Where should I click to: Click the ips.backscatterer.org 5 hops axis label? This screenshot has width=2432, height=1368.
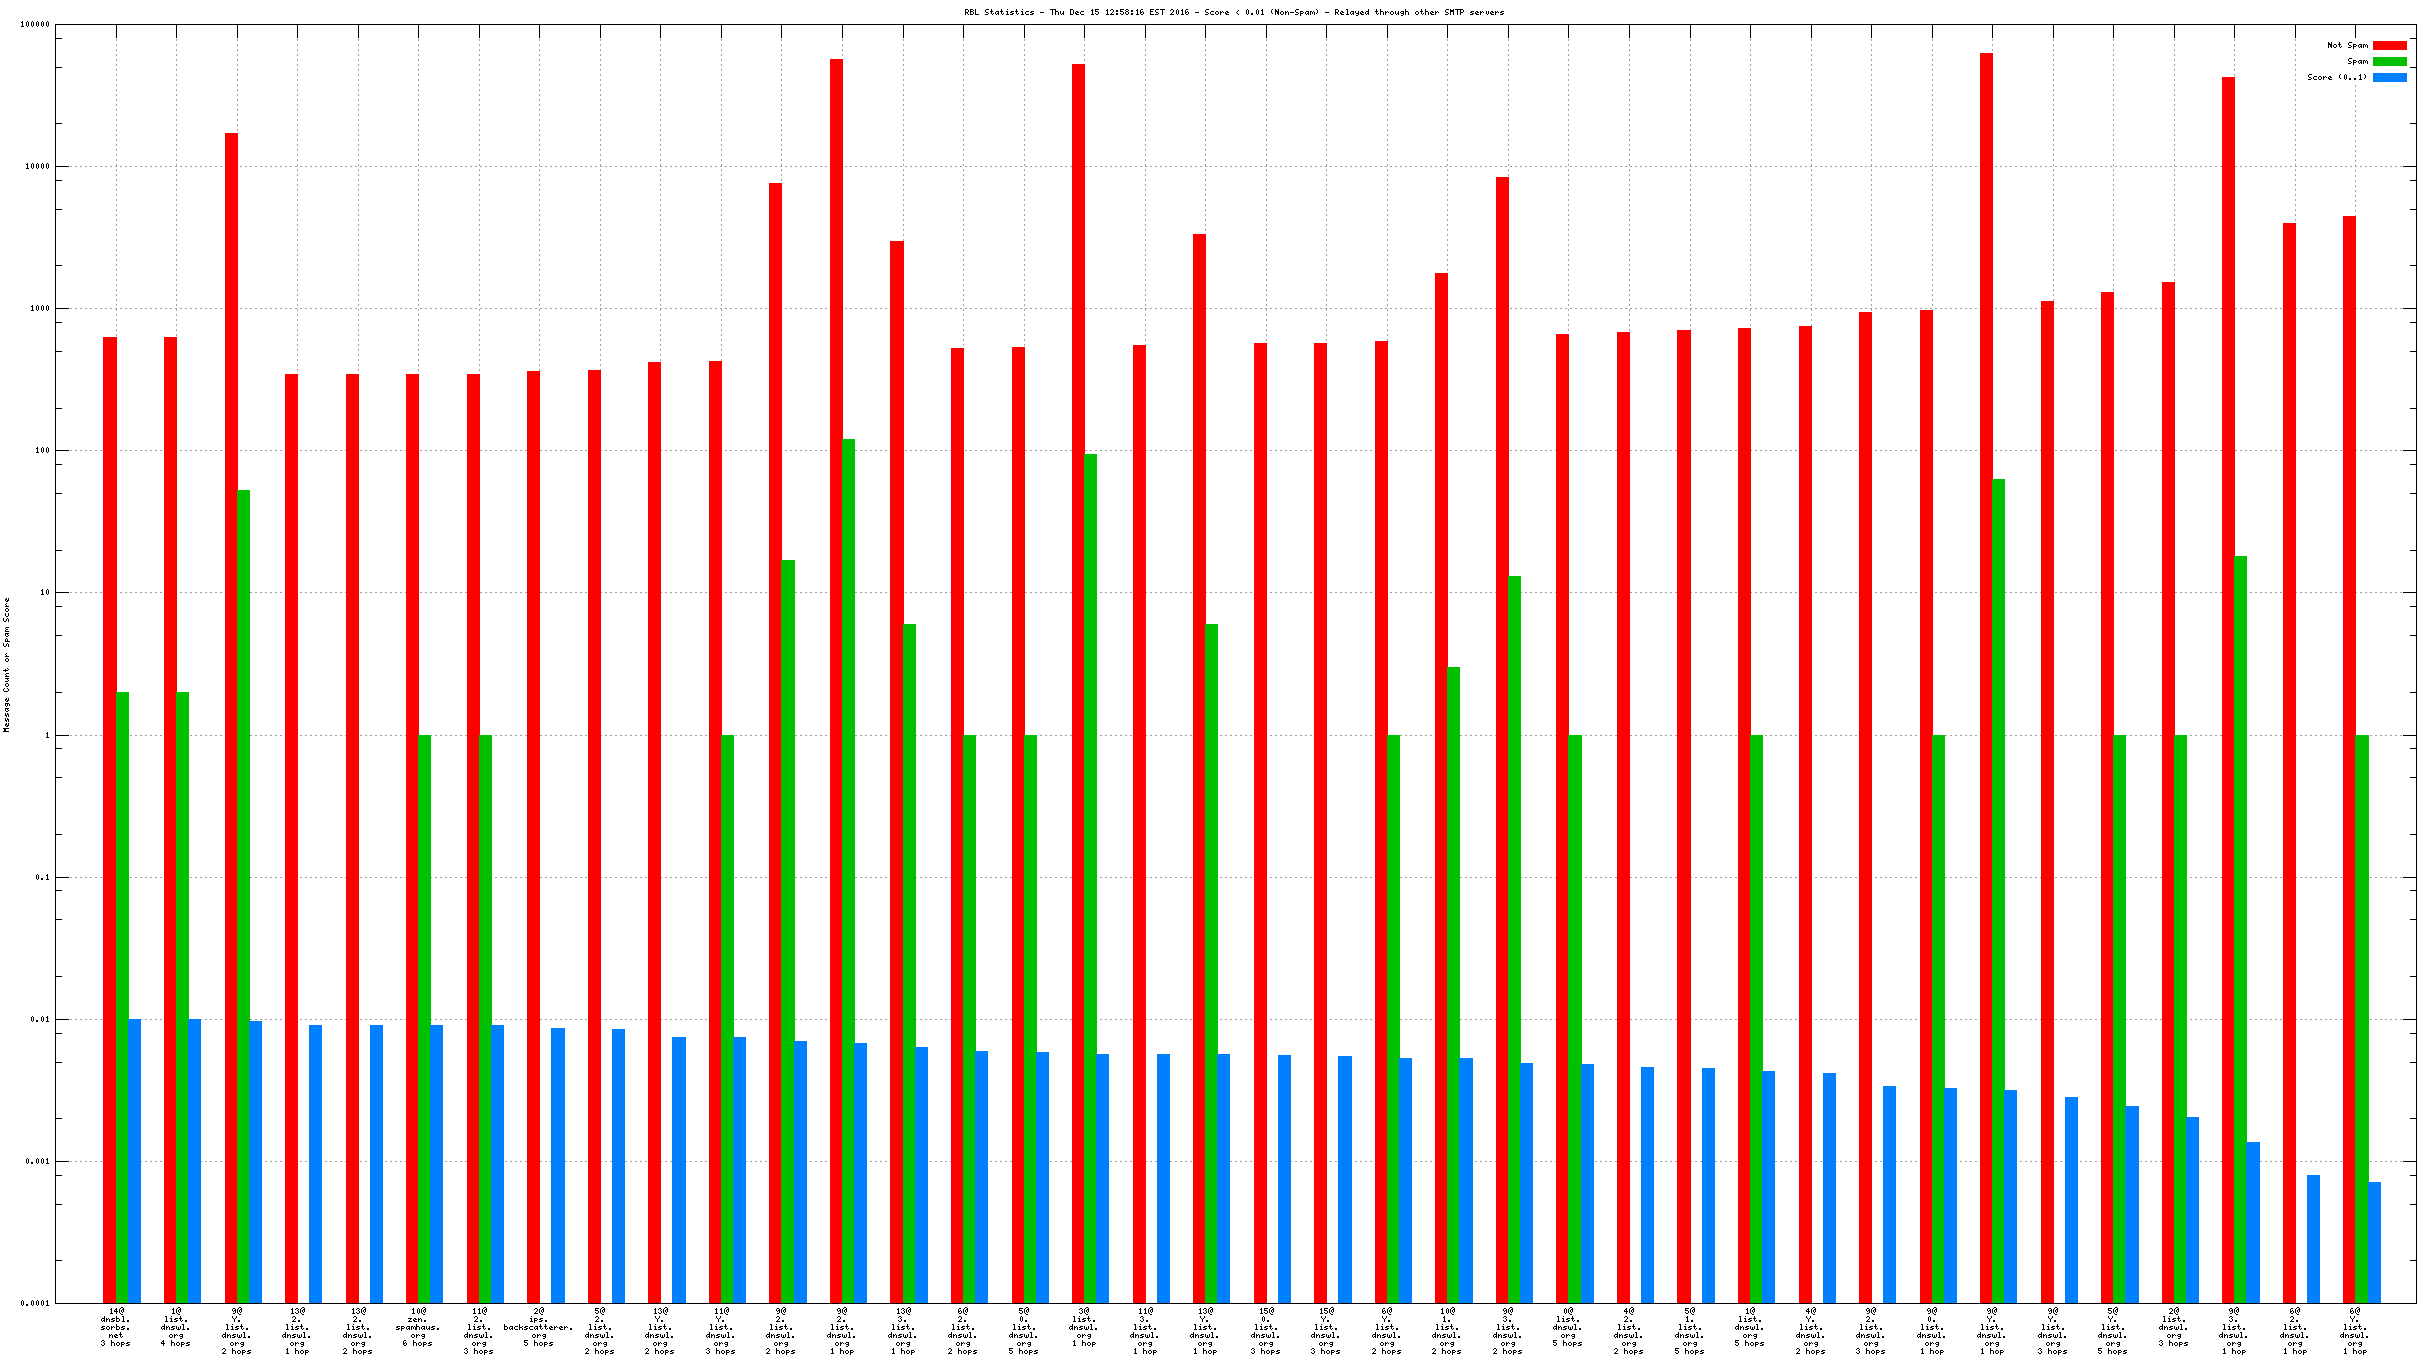538,1326
